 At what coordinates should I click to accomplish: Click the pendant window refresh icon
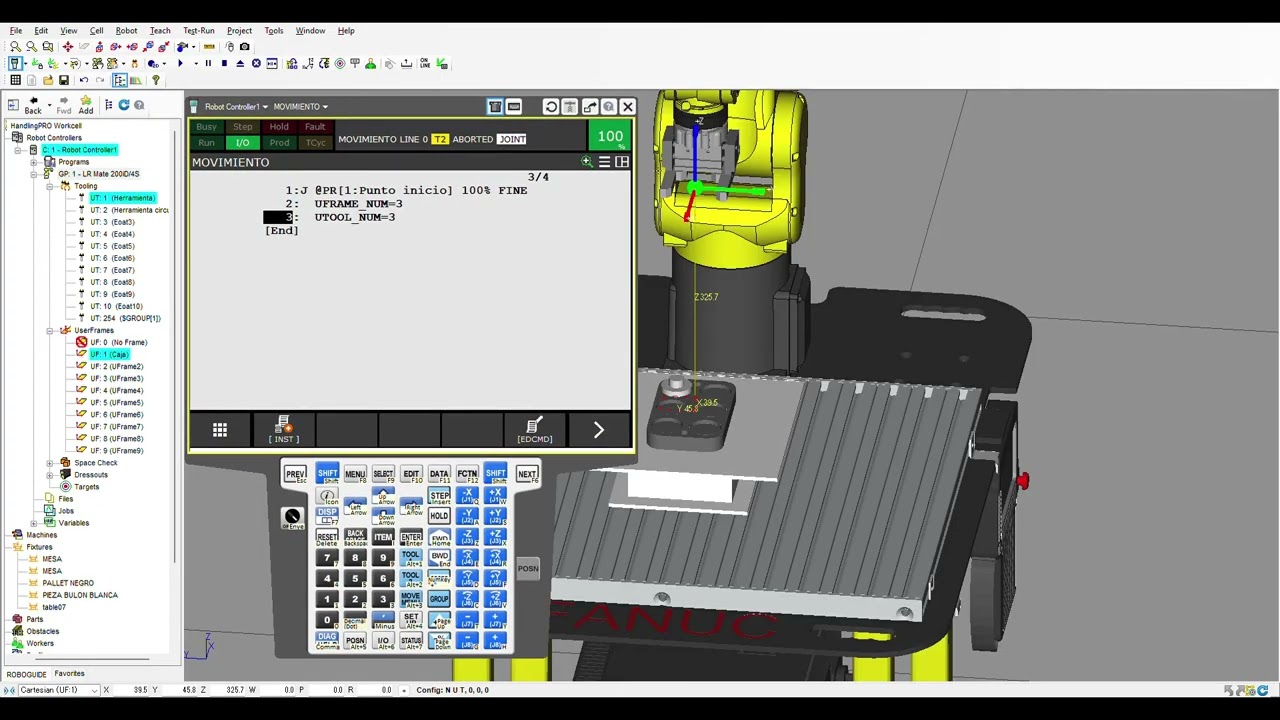[x=551, y=107]
